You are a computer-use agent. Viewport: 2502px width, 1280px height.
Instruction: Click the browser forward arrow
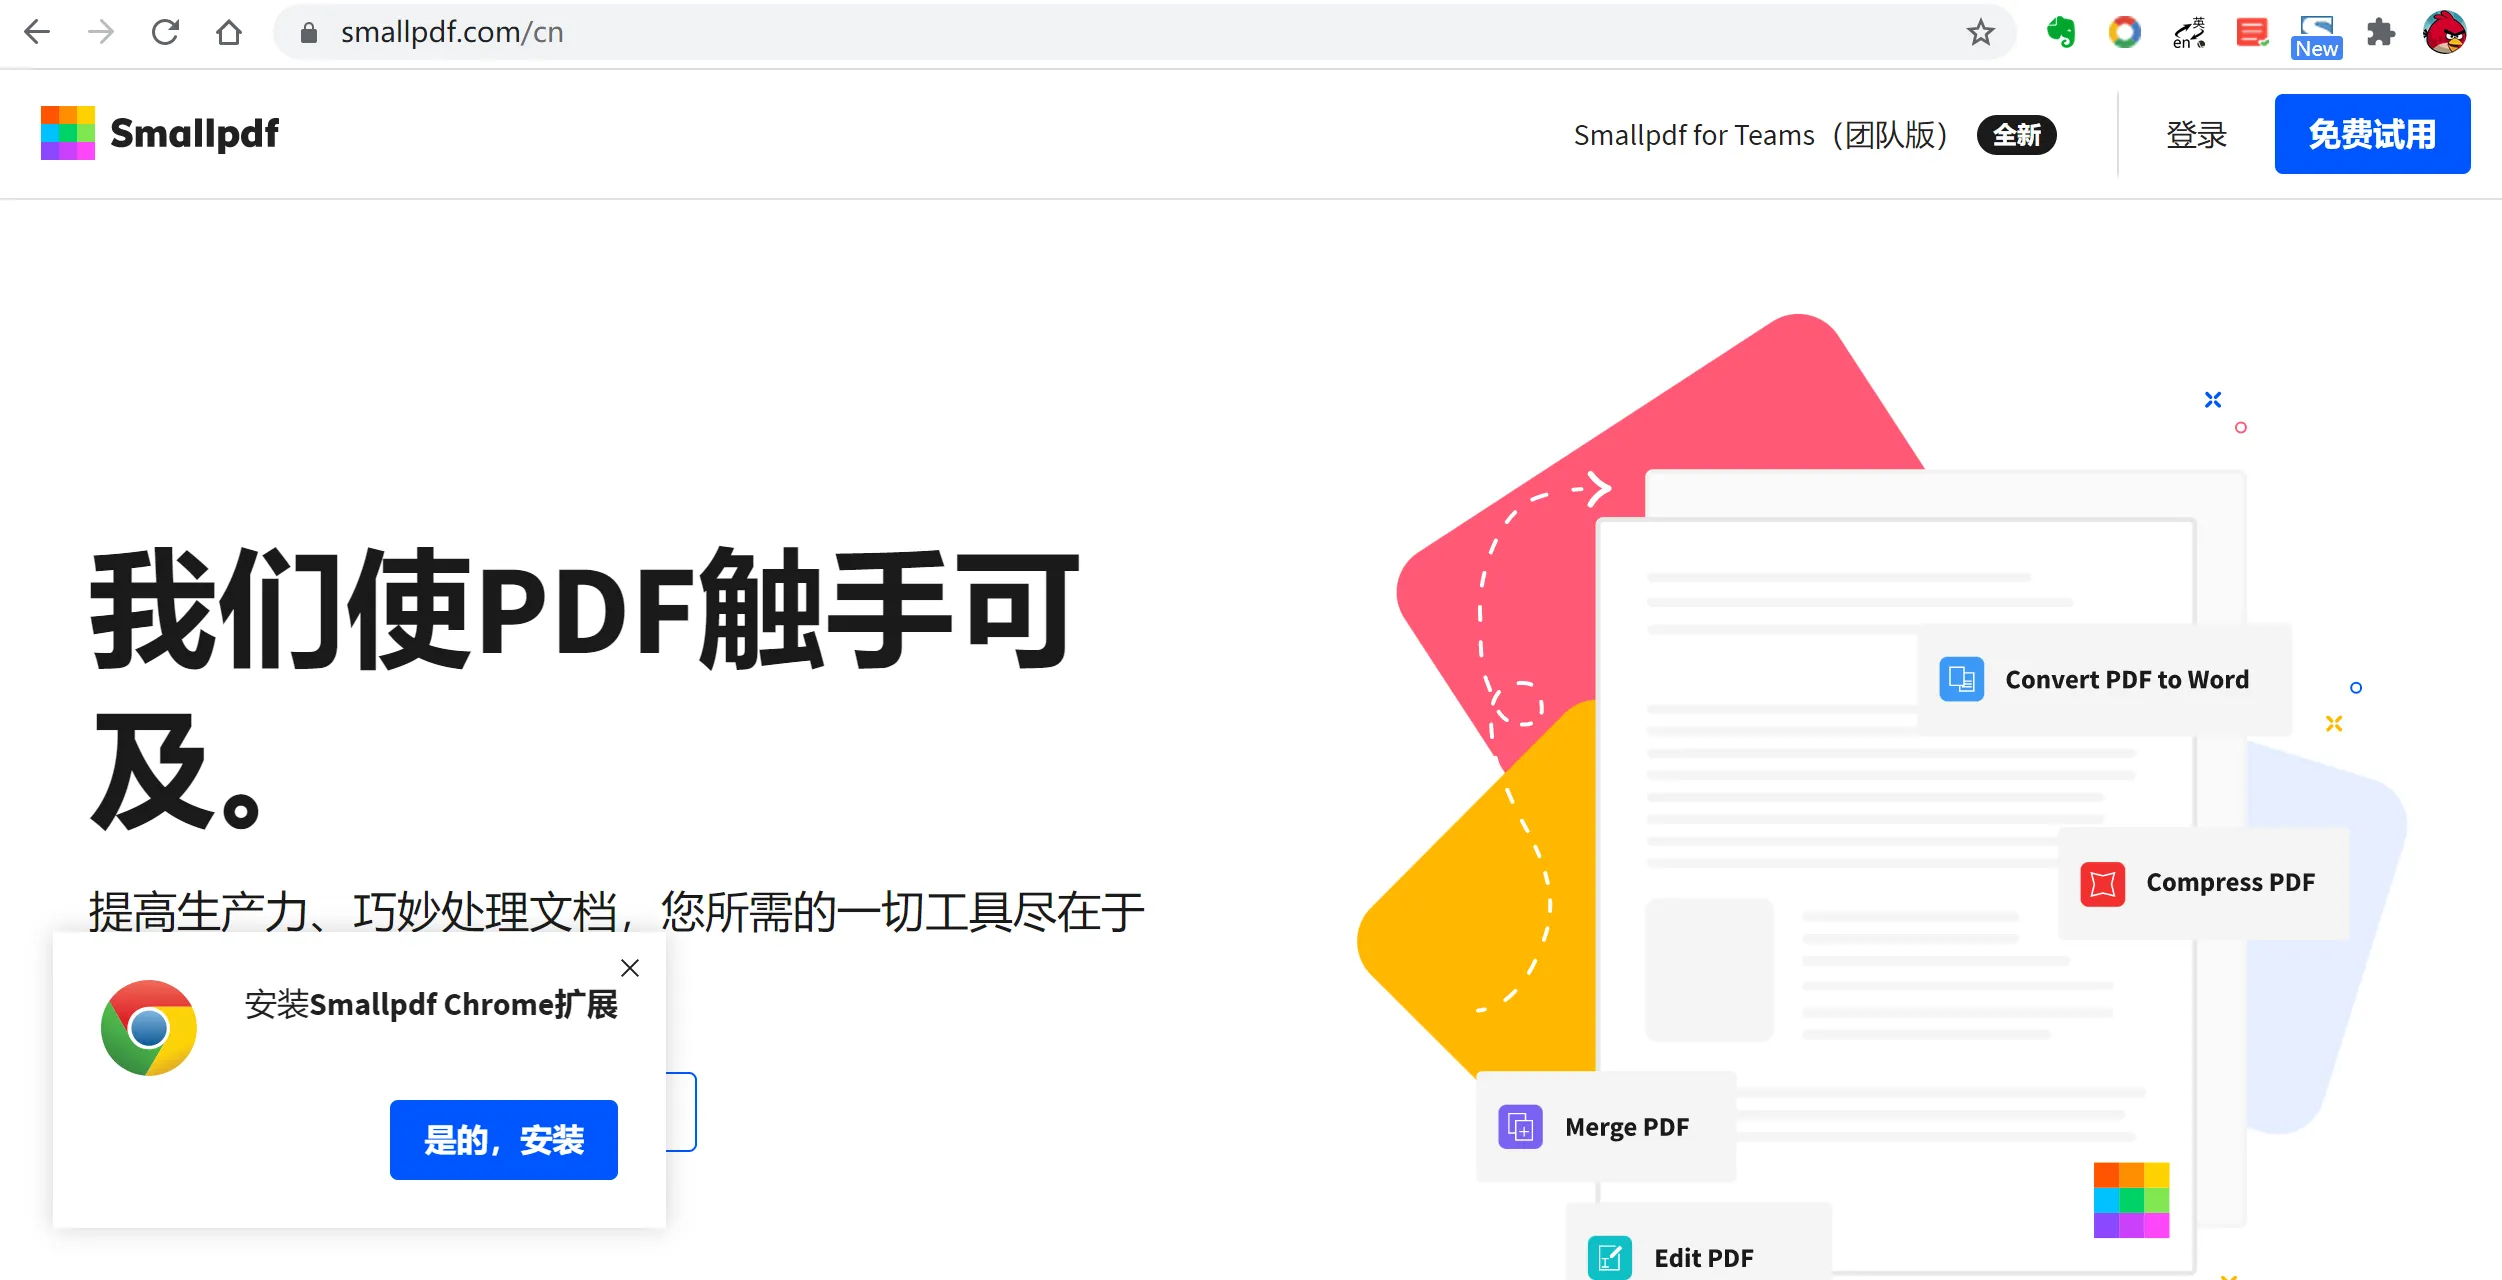101,32
